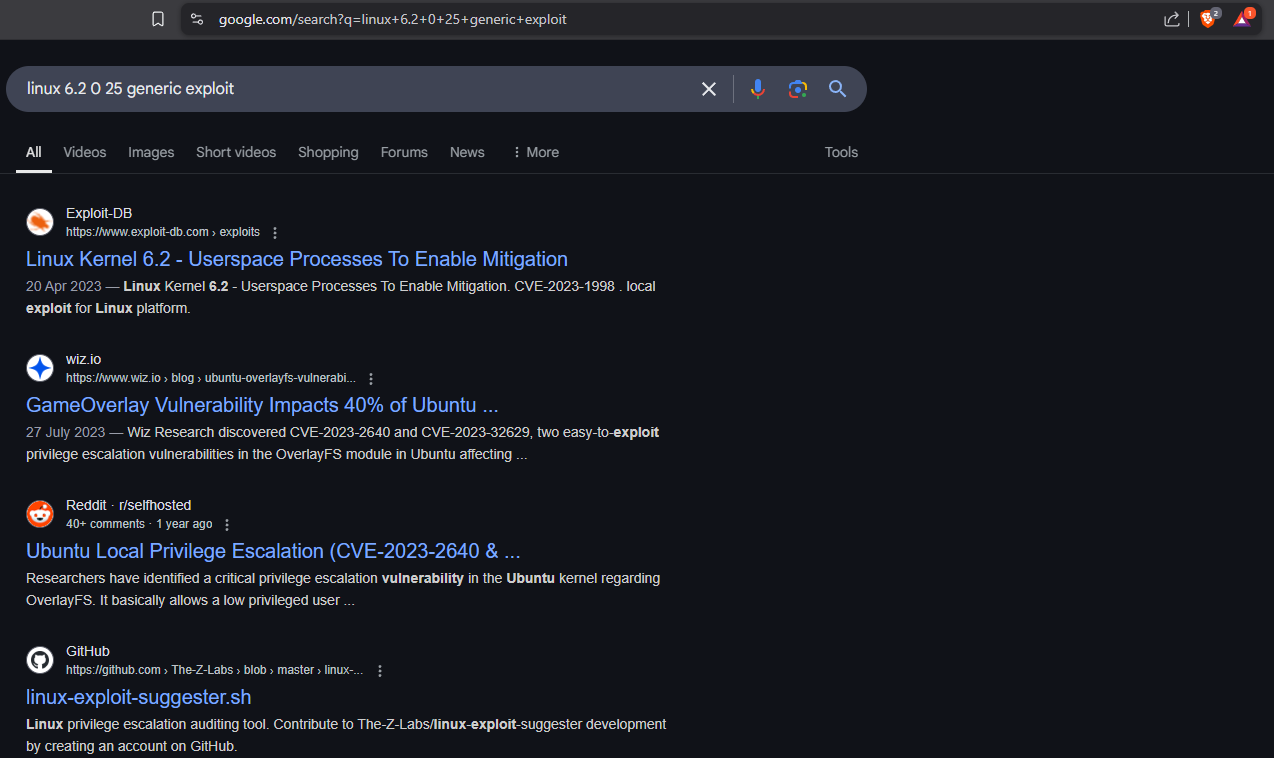This screenshot has width=1274, height=758.
Task: Click the Brave Rewards triangle icon
Action: click(1242, 19)
